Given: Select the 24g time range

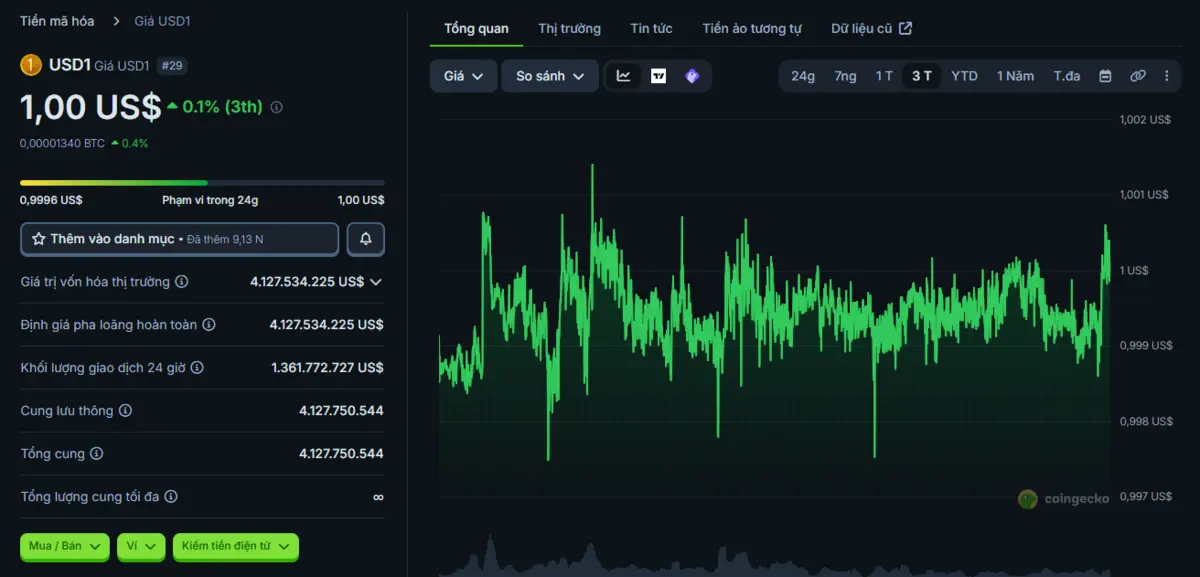Looking at the screenshot, I should click(803, 76).
